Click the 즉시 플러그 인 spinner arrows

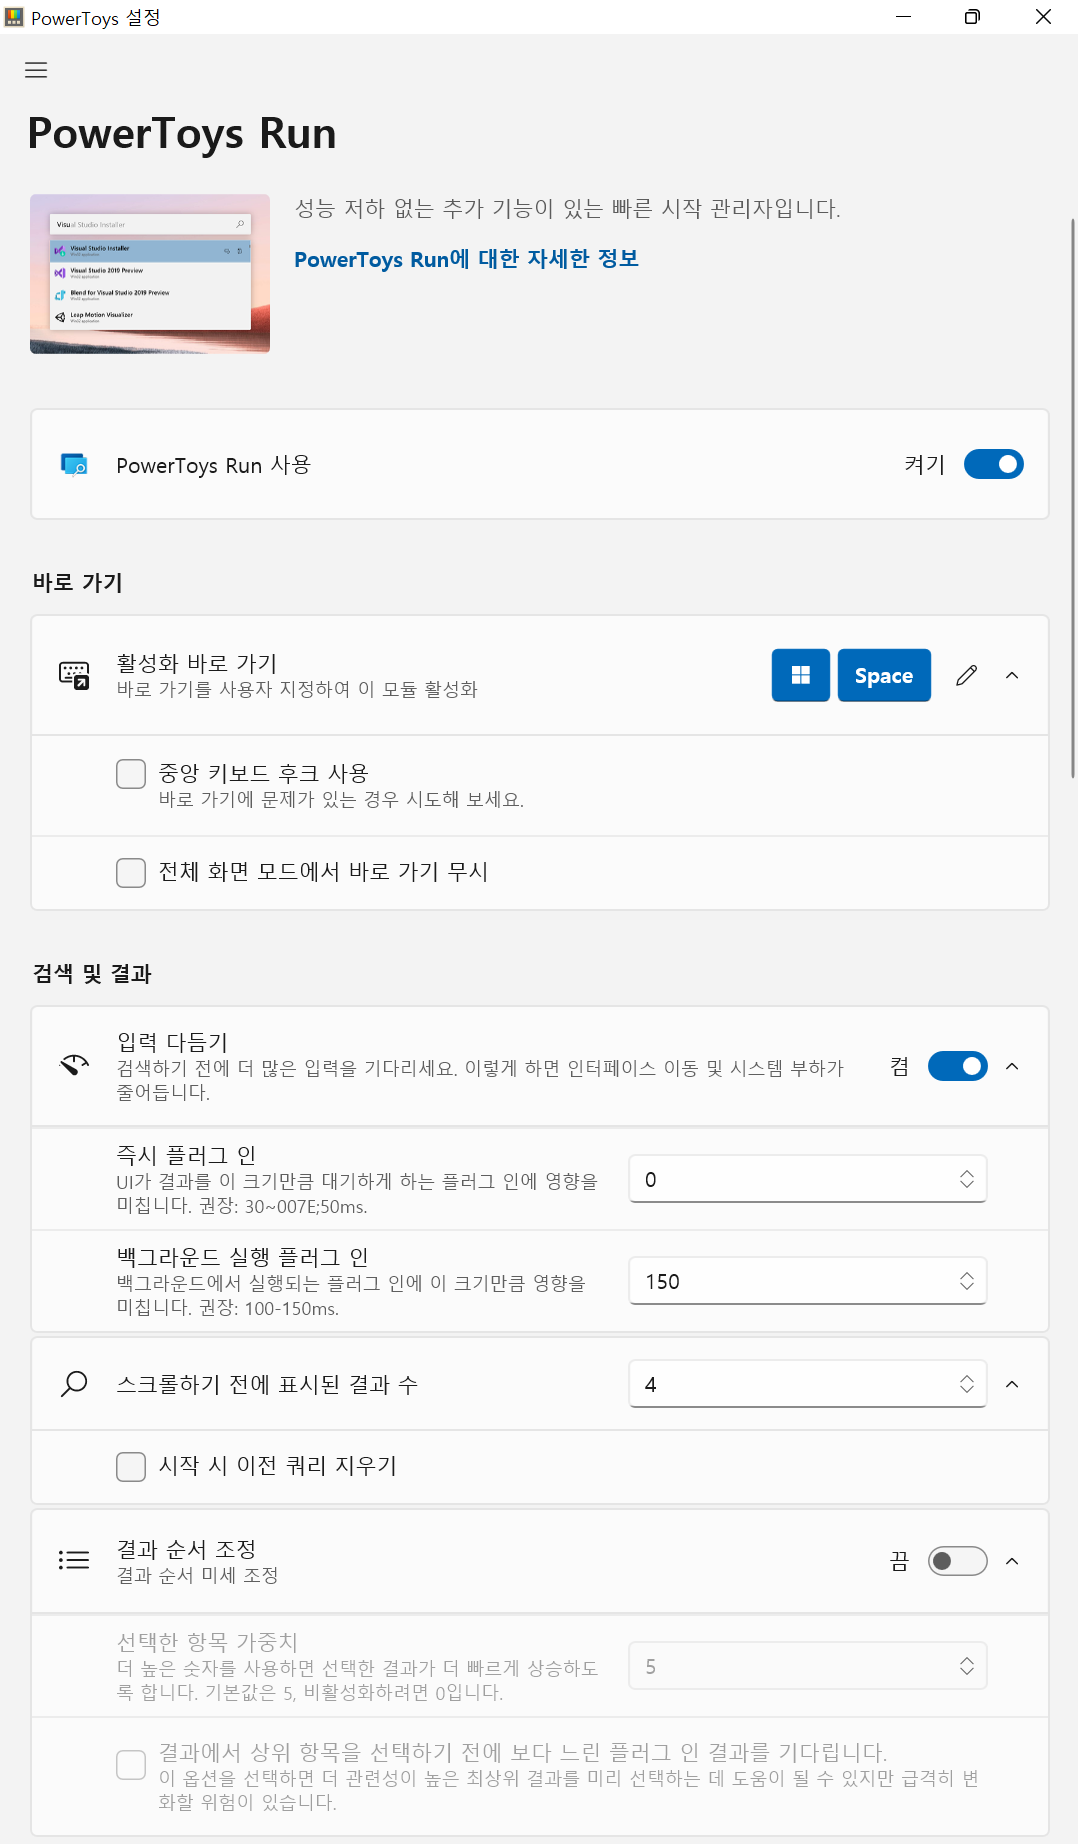point(966,1179)
